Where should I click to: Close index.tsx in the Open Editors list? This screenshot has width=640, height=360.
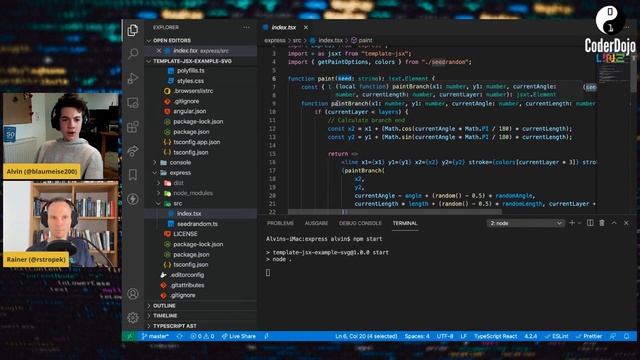[x=159, y=51]
